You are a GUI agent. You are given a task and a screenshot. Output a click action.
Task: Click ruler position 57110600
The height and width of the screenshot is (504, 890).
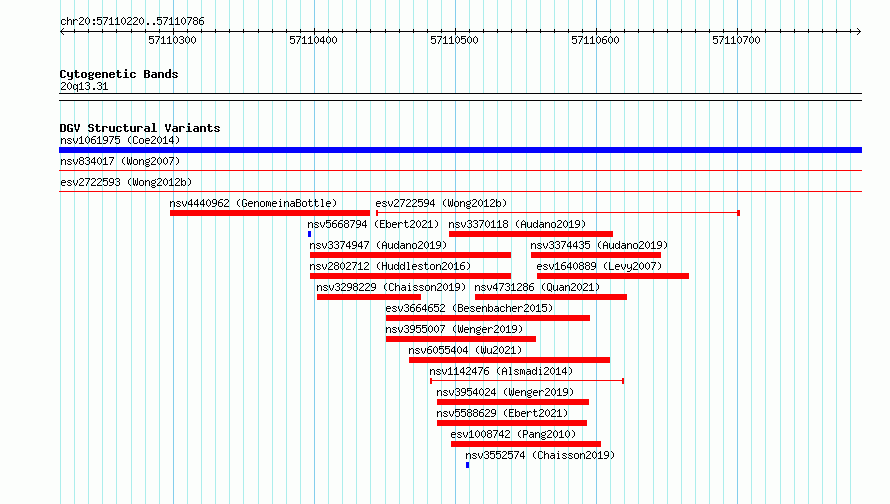tap(595, 40)
